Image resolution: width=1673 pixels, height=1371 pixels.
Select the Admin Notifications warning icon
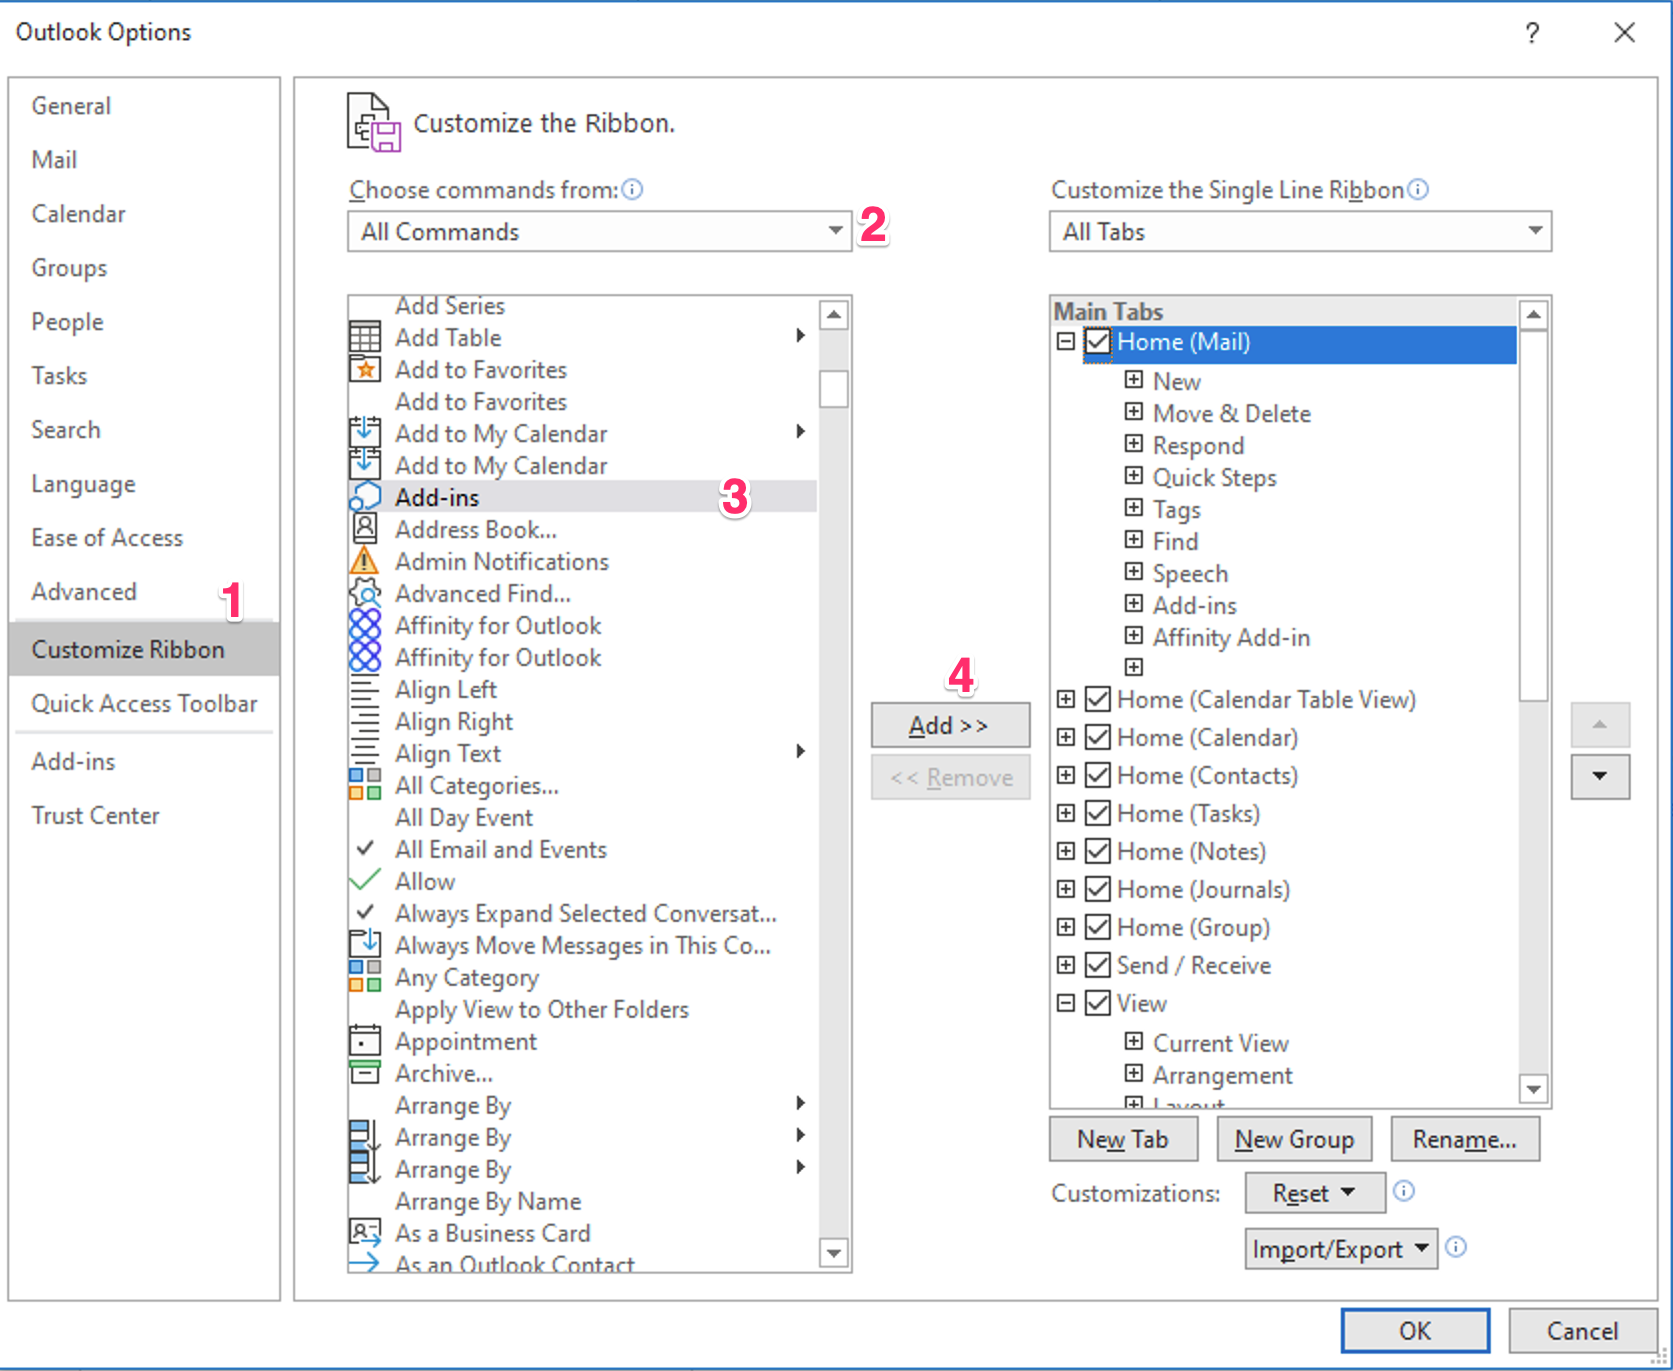(x=365, y=561)
